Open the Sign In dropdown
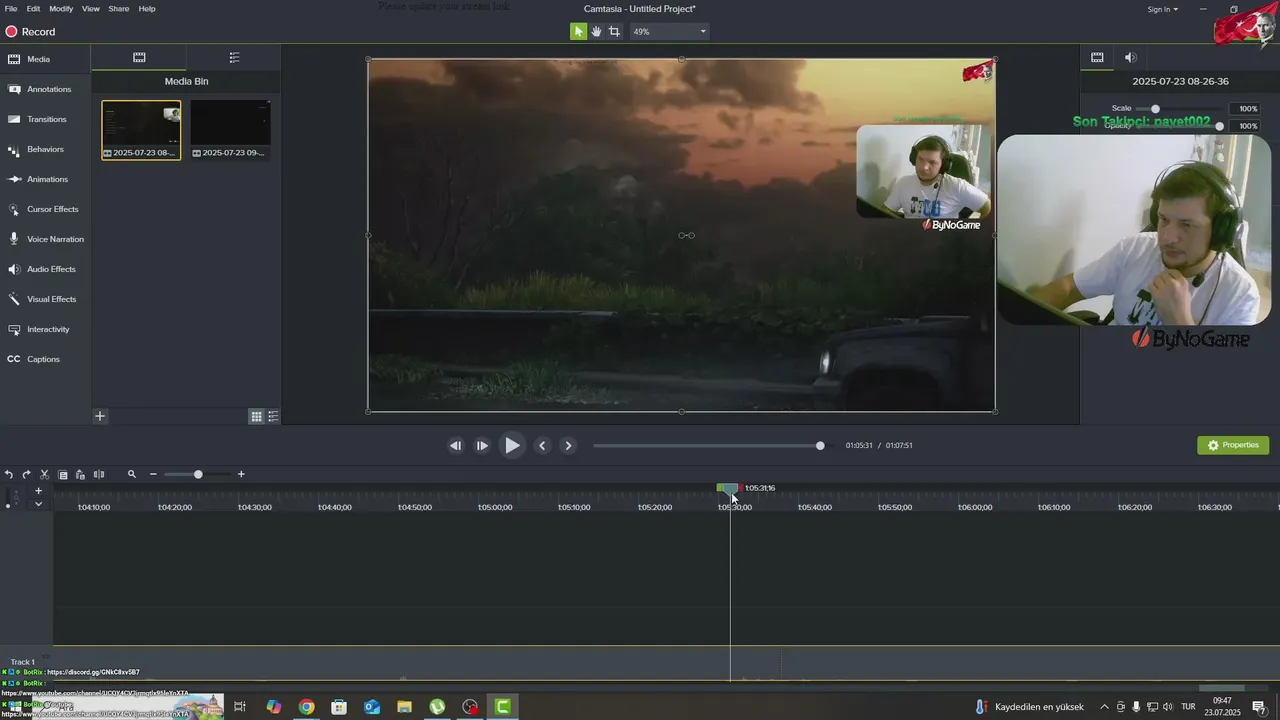Viewport: 1280px width, 720px height. 1162,9
